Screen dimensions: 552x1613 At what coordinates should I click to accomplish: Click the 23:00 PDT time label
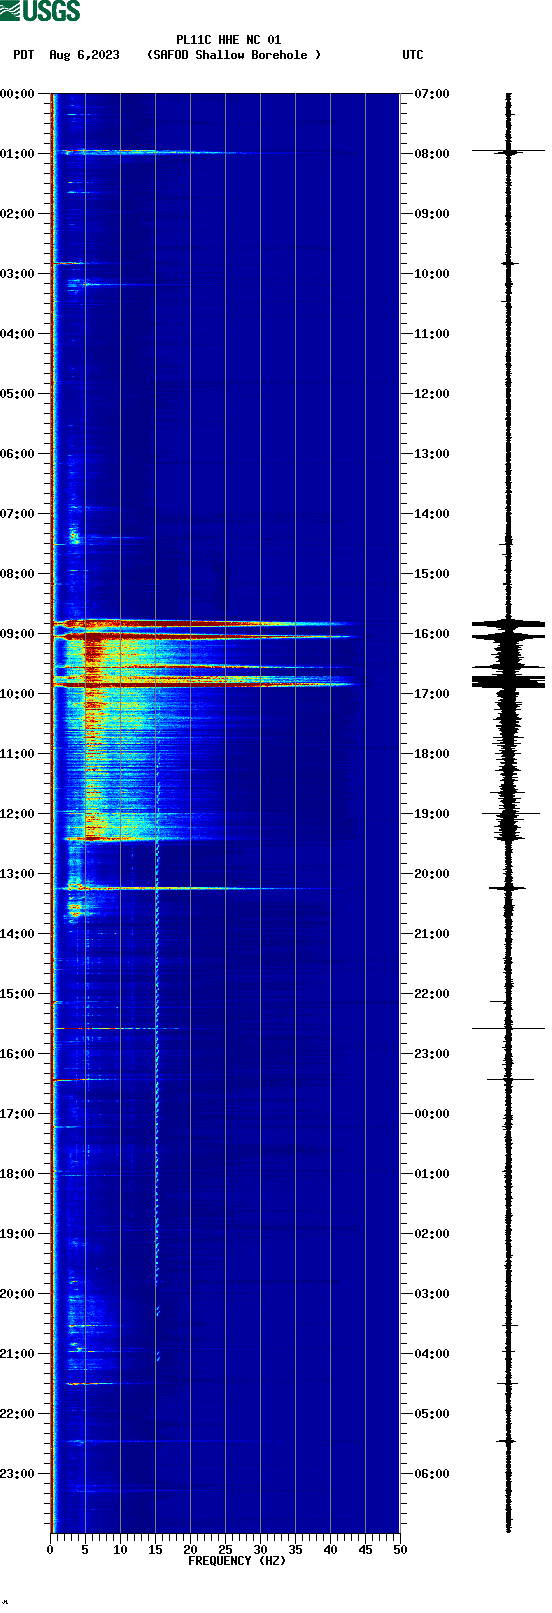pos(18,1474)
